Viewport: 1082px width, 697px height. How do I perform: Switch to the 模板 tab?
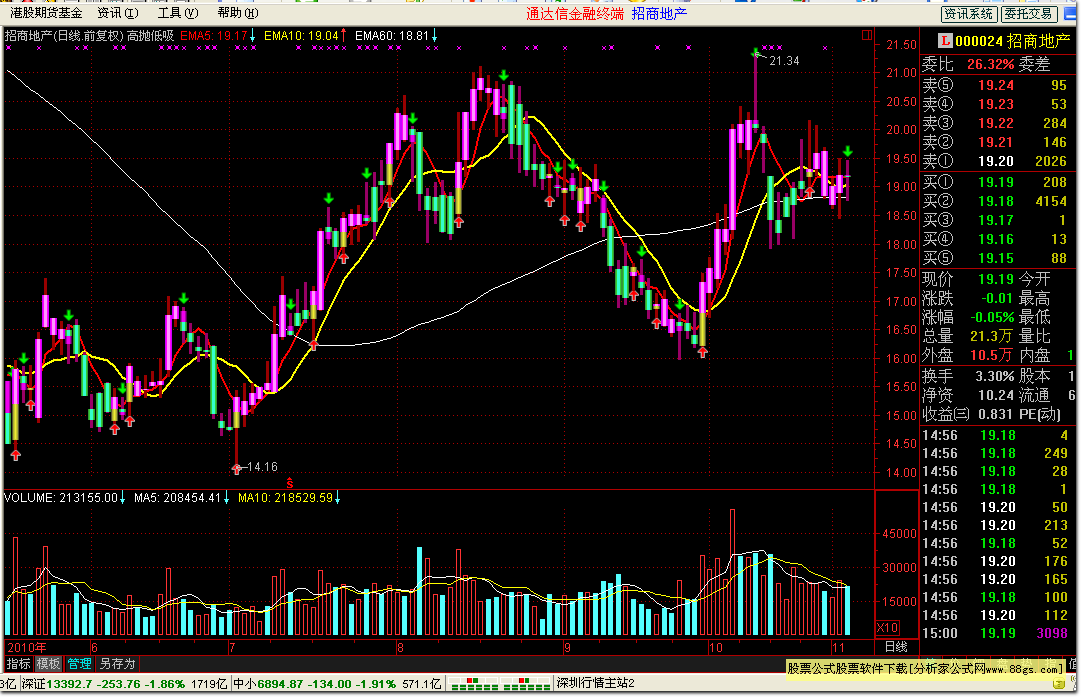(x=48, y=663)
